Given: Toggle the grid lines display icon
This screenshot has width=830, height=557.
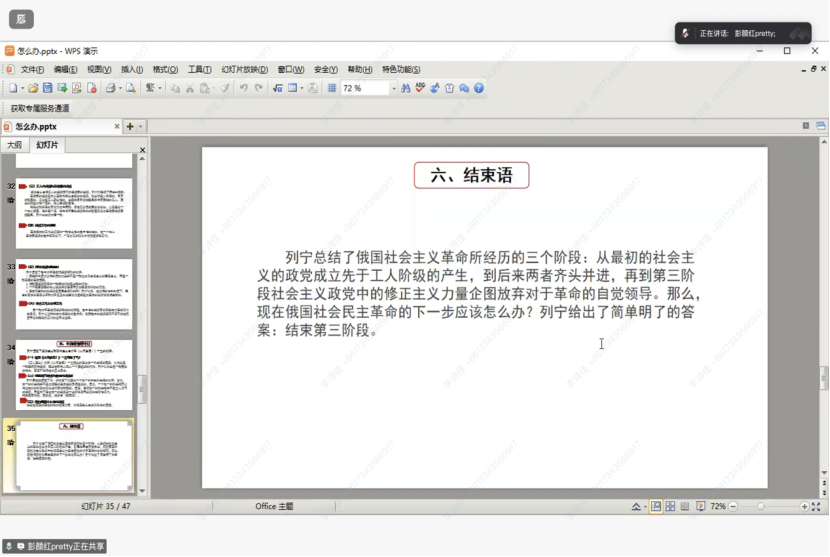Looking at the screenshot, I should pos(332,88).
